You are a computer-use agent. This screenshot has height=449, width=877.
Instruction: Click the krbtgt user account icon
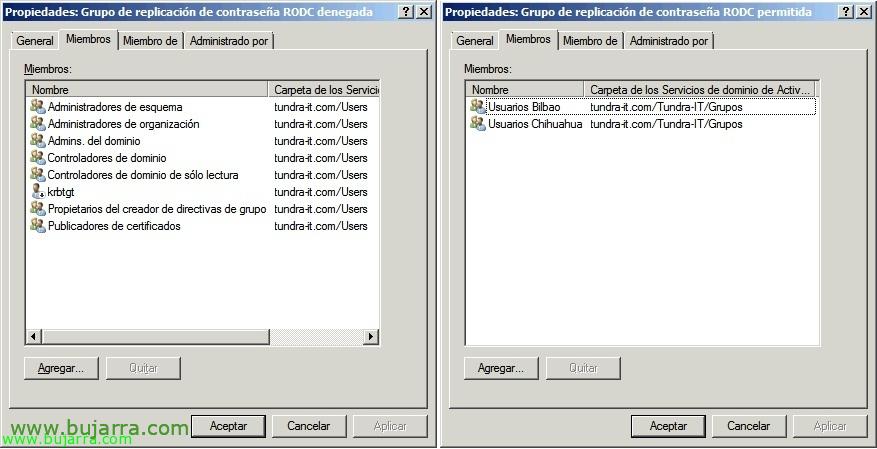[38, 192]
